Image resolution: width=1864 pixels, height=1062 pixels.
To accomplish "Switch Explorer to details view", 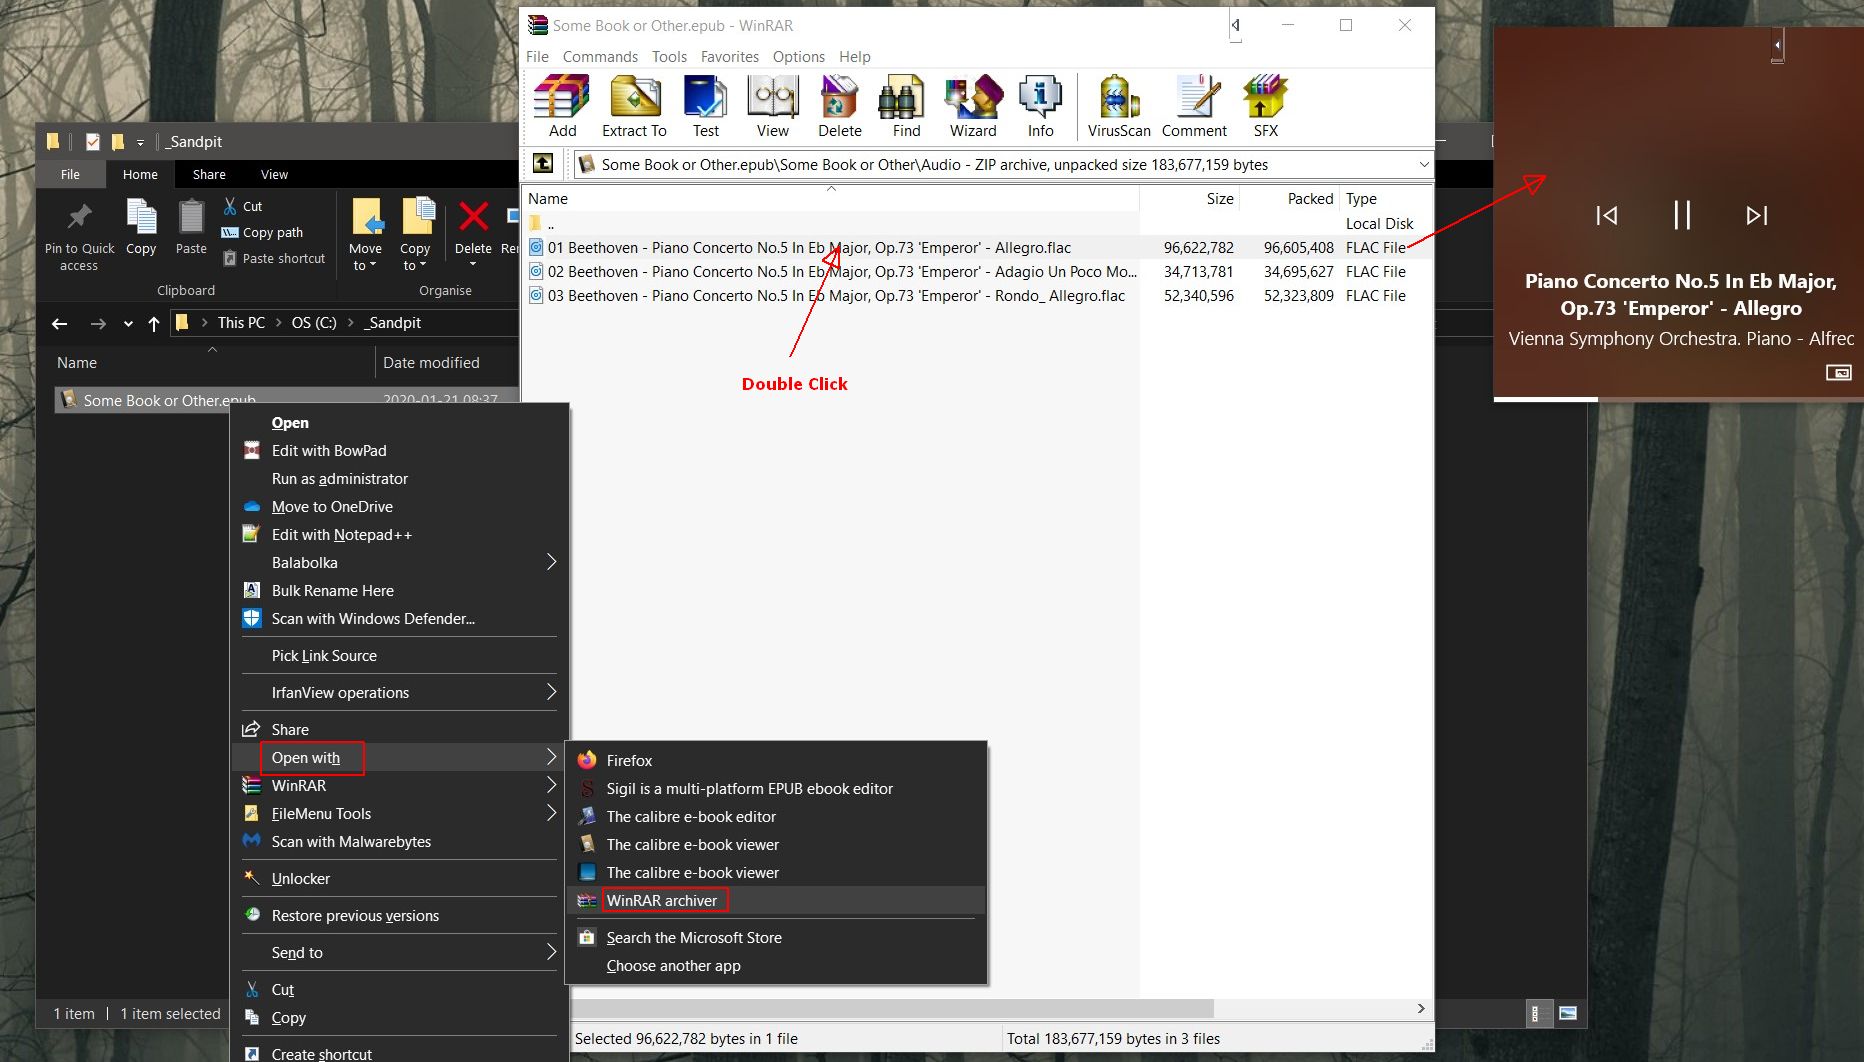I will [1538, 1014].
